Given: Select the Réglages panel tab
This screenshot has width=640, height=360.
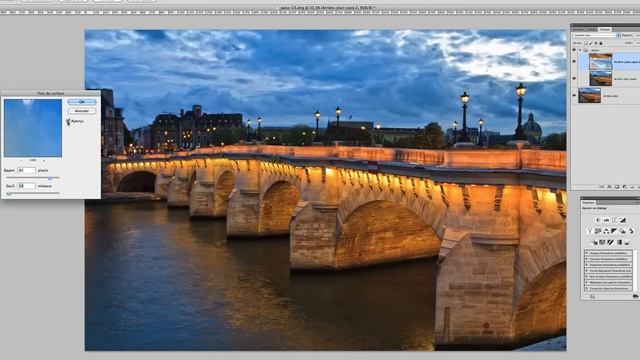Looking at the screenshot, I should coord(589,202).
